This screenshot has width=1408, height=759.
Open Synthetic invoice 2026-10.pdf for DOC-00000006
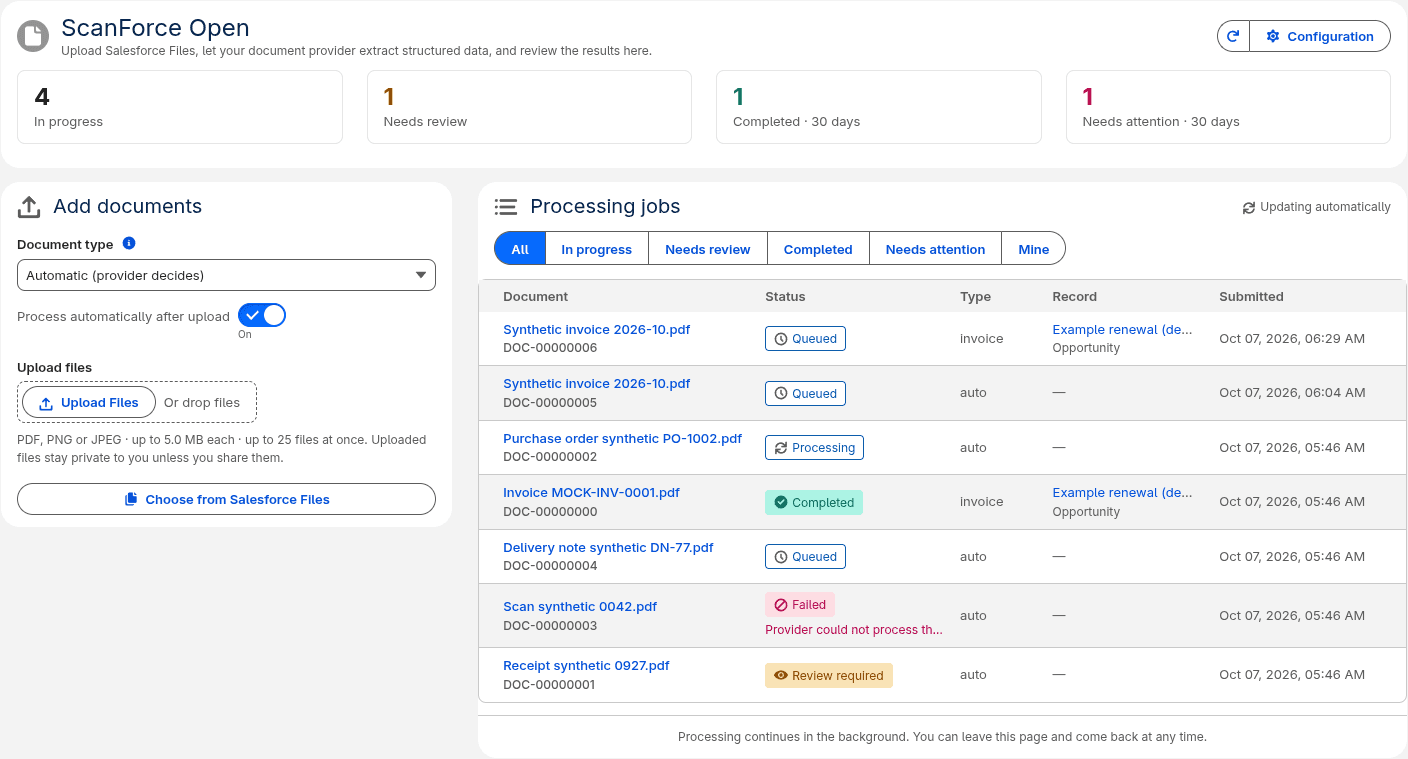click(x=596, y=329)
